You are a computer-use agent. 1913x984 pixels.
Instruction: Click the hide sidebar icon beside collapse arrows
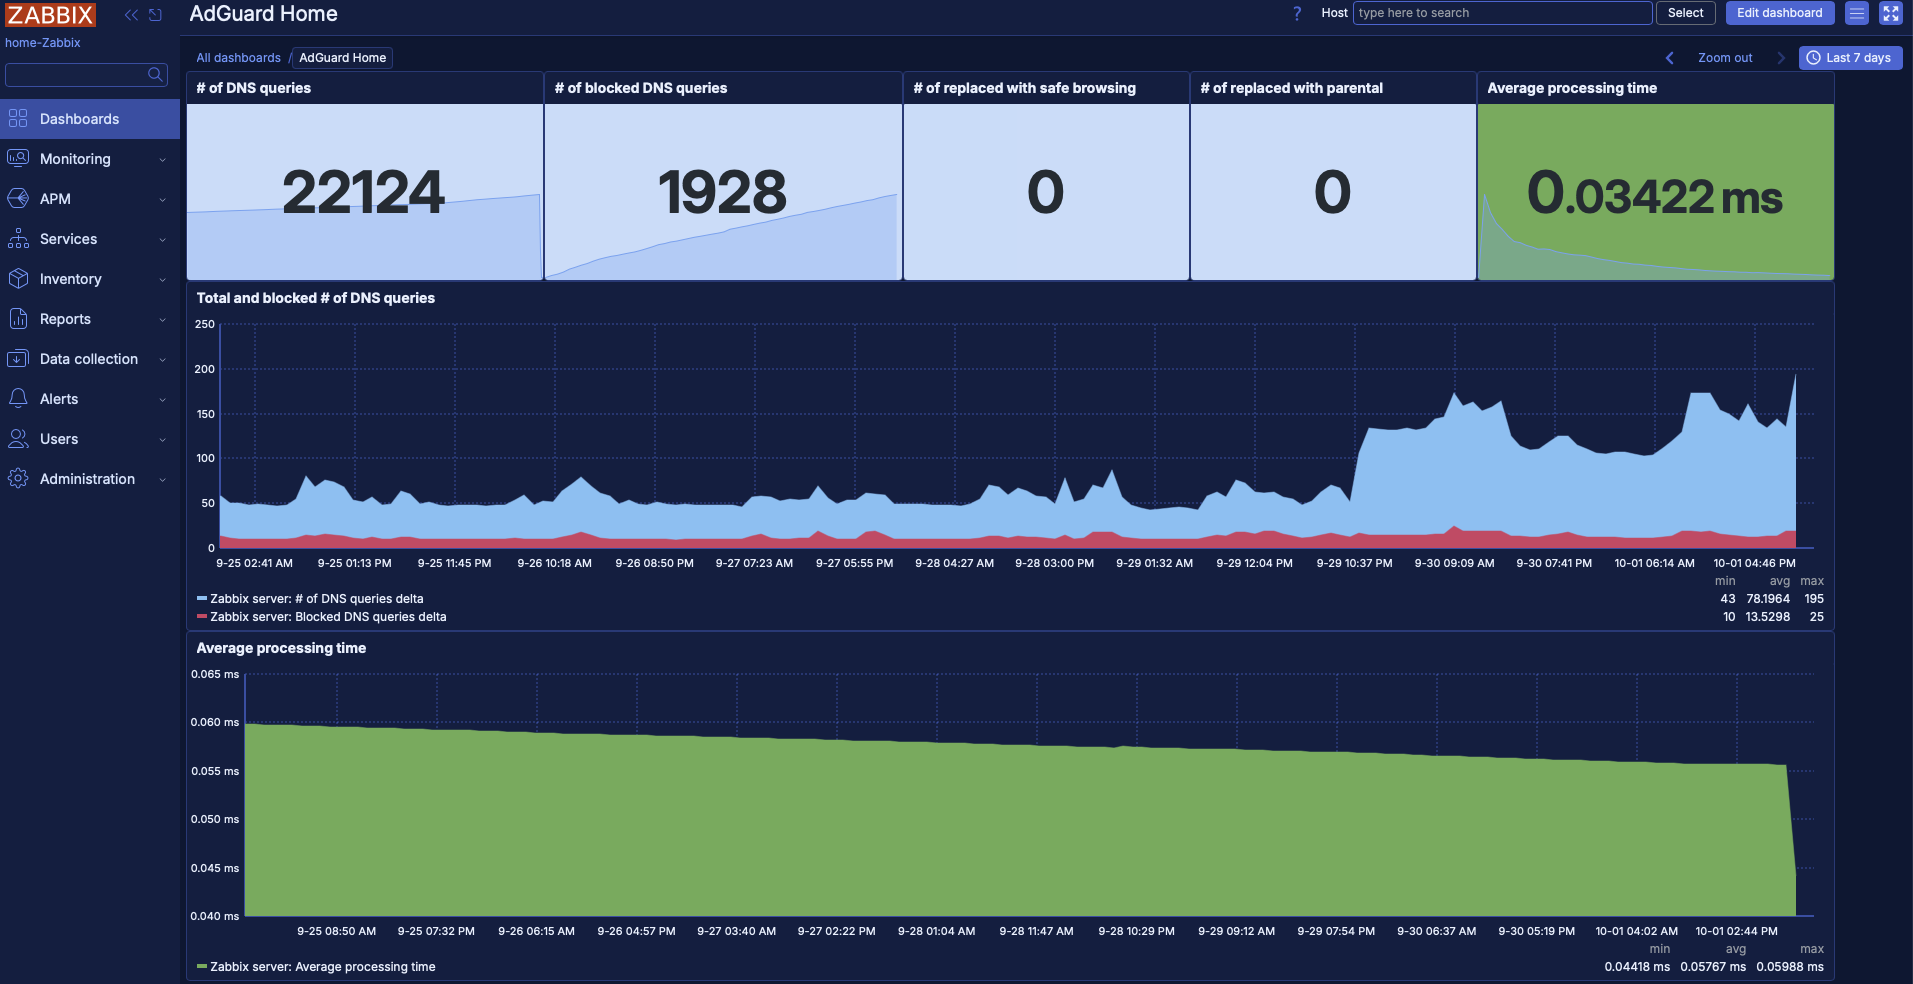coord(155,15)
